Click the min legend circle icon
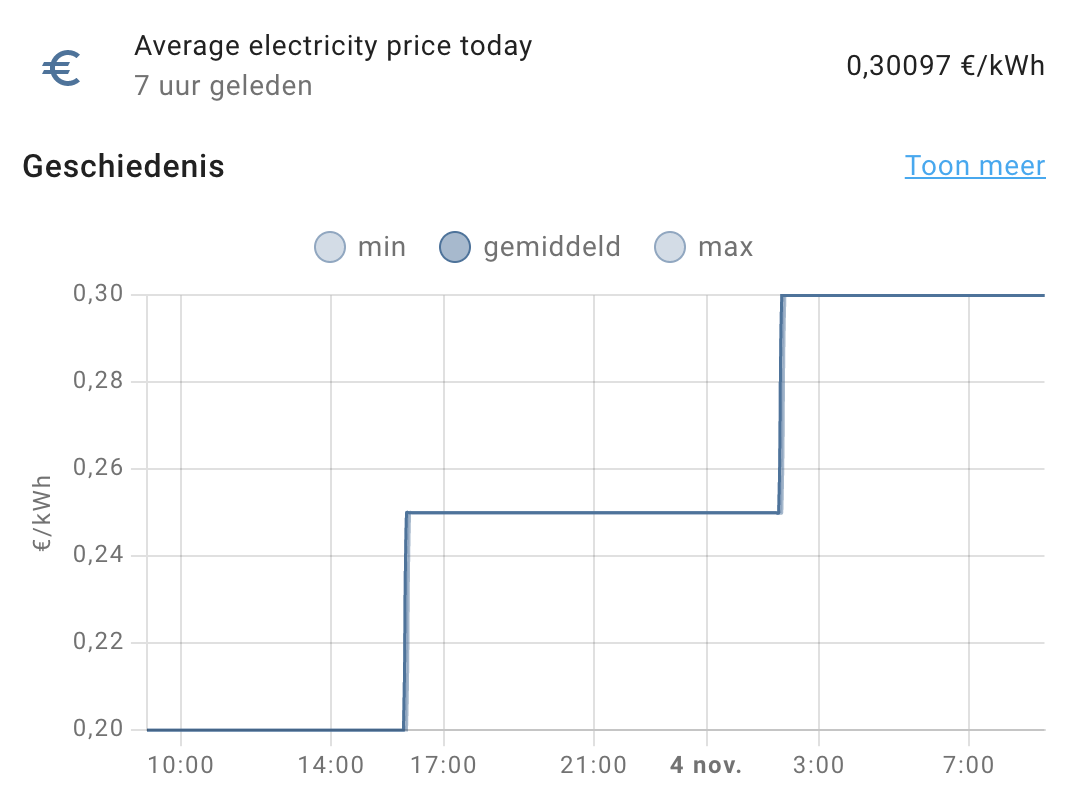This screenshot has width=1070, height=794. coord(329,246)
